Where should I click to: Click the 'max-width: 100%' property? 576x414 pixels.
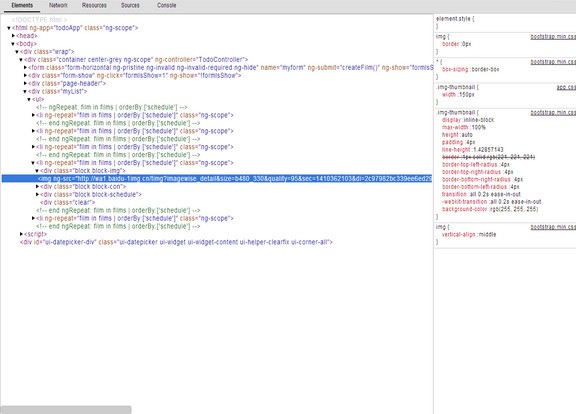[x=464, y=127]
